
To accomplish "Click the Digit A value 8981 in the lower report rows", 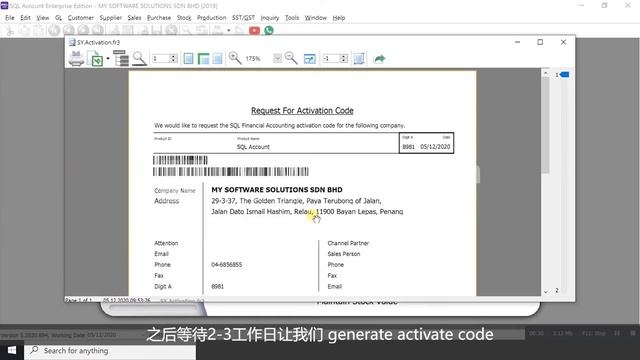I will (217, 287).
